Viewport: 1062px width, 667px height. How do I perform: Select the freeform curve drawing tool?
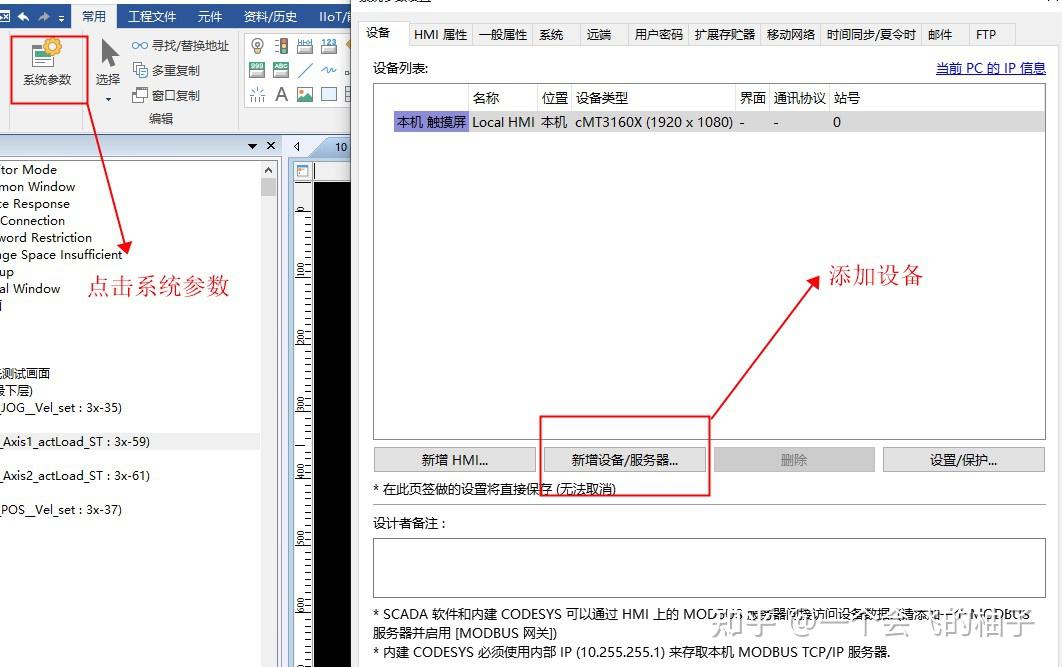pyautogui.click(x=328, y=70)
